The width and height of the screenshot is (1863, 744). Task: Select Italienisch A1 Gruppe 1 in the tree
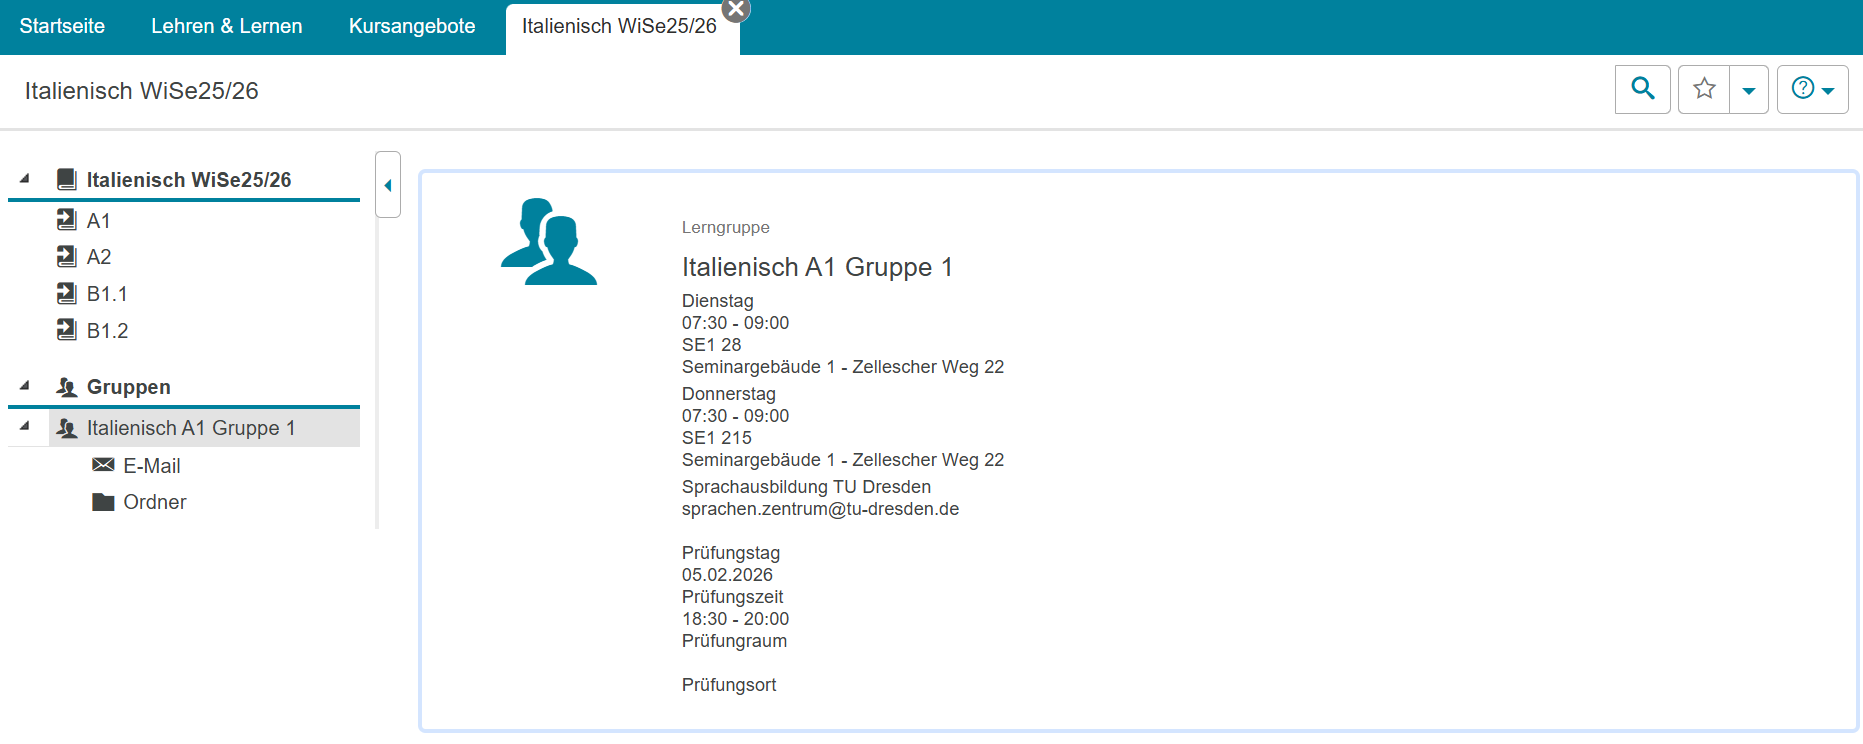click(x=191, y=428)
